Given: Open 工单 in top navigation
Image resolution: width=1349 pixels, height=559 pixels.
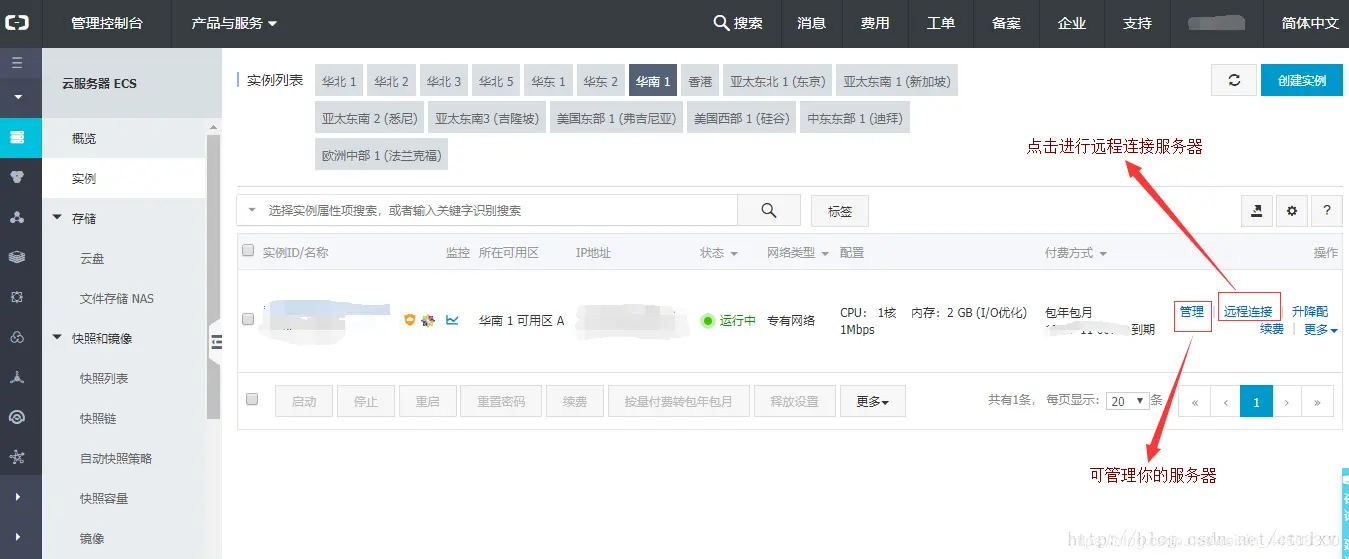Looking at the screenshot, I should pos(941,23).
